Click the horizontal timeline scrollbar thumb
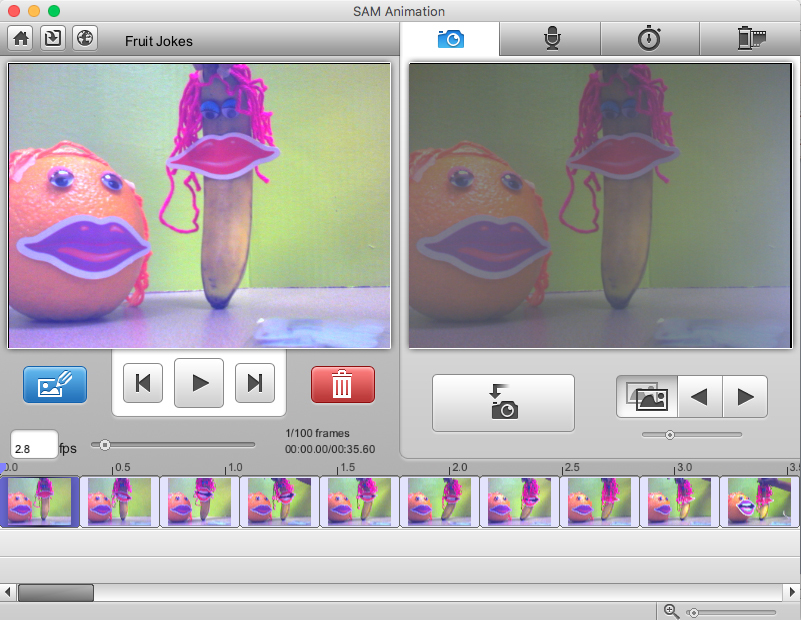Image resolution: width=801 pixels, height=620 pixels. click(x=56, y=593)
